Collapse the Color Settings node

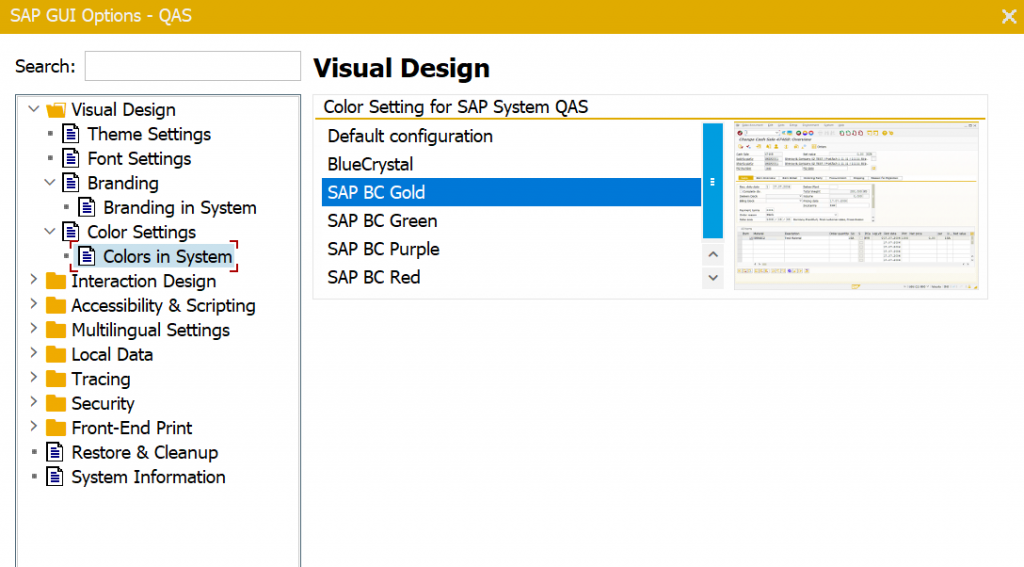pyautogui.click(x=51, y=232)
